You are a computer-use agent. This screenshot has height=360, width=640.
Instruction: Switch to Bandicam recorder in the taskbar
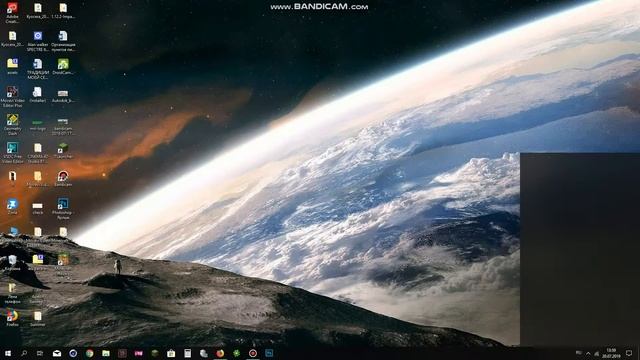[x=253, y=353]
